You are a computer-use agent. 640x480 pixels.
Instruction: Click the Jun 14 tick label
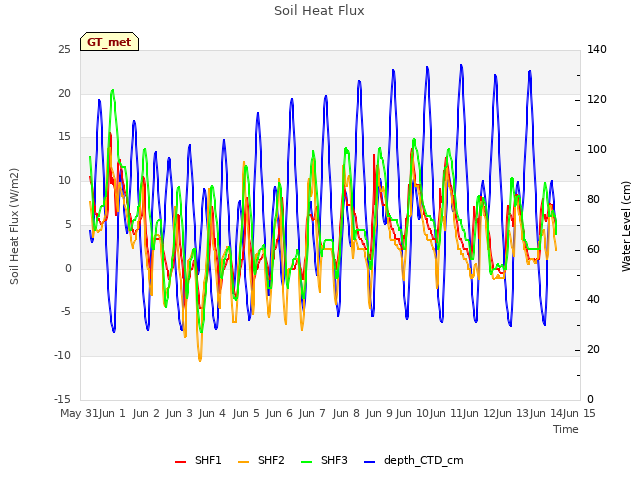pos(547,413)
